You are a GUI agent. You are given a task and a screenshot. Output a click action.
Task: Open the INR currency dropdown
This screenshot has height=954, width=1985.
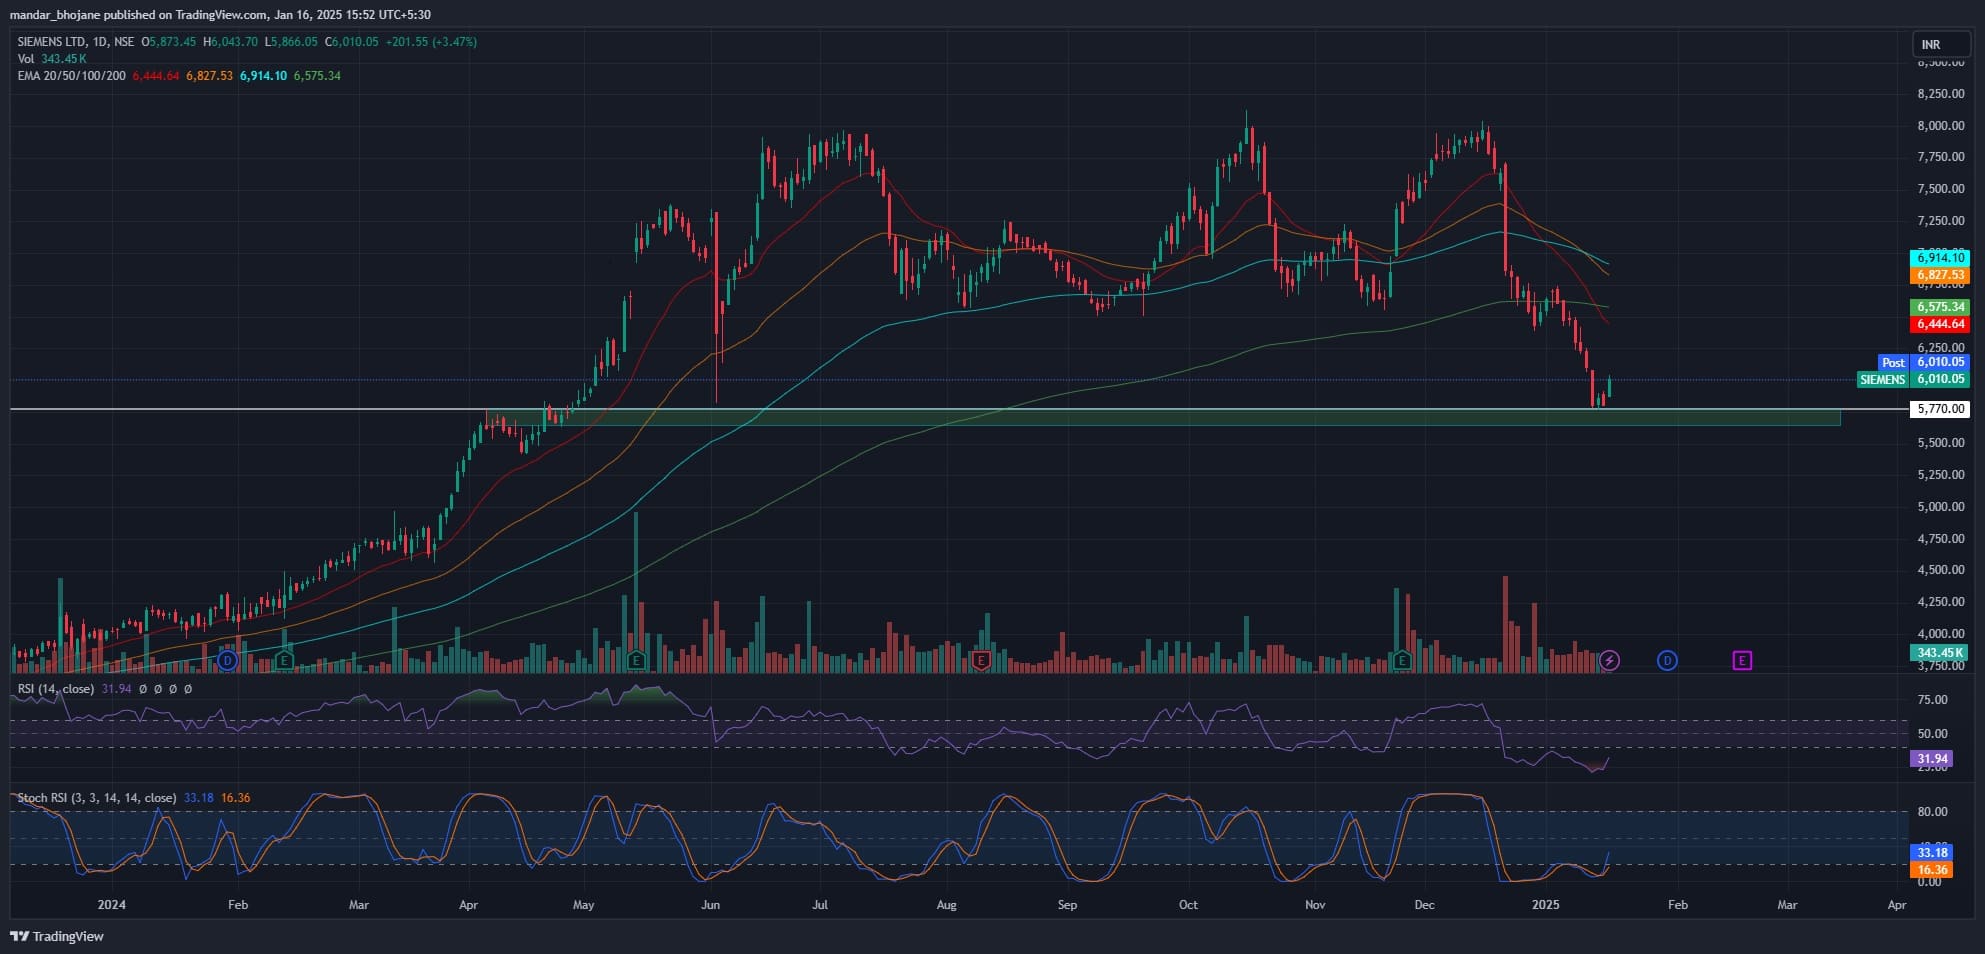[x=1940, y=44]
